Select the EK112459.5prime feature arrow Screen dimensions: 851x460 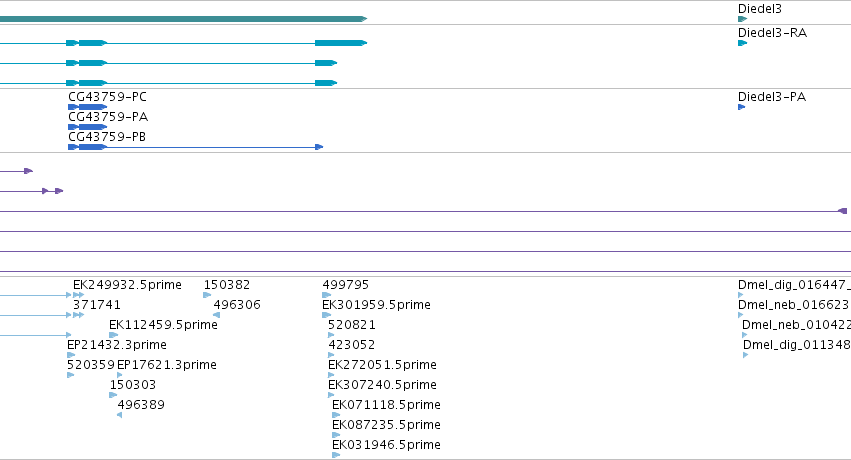point(113,335)
